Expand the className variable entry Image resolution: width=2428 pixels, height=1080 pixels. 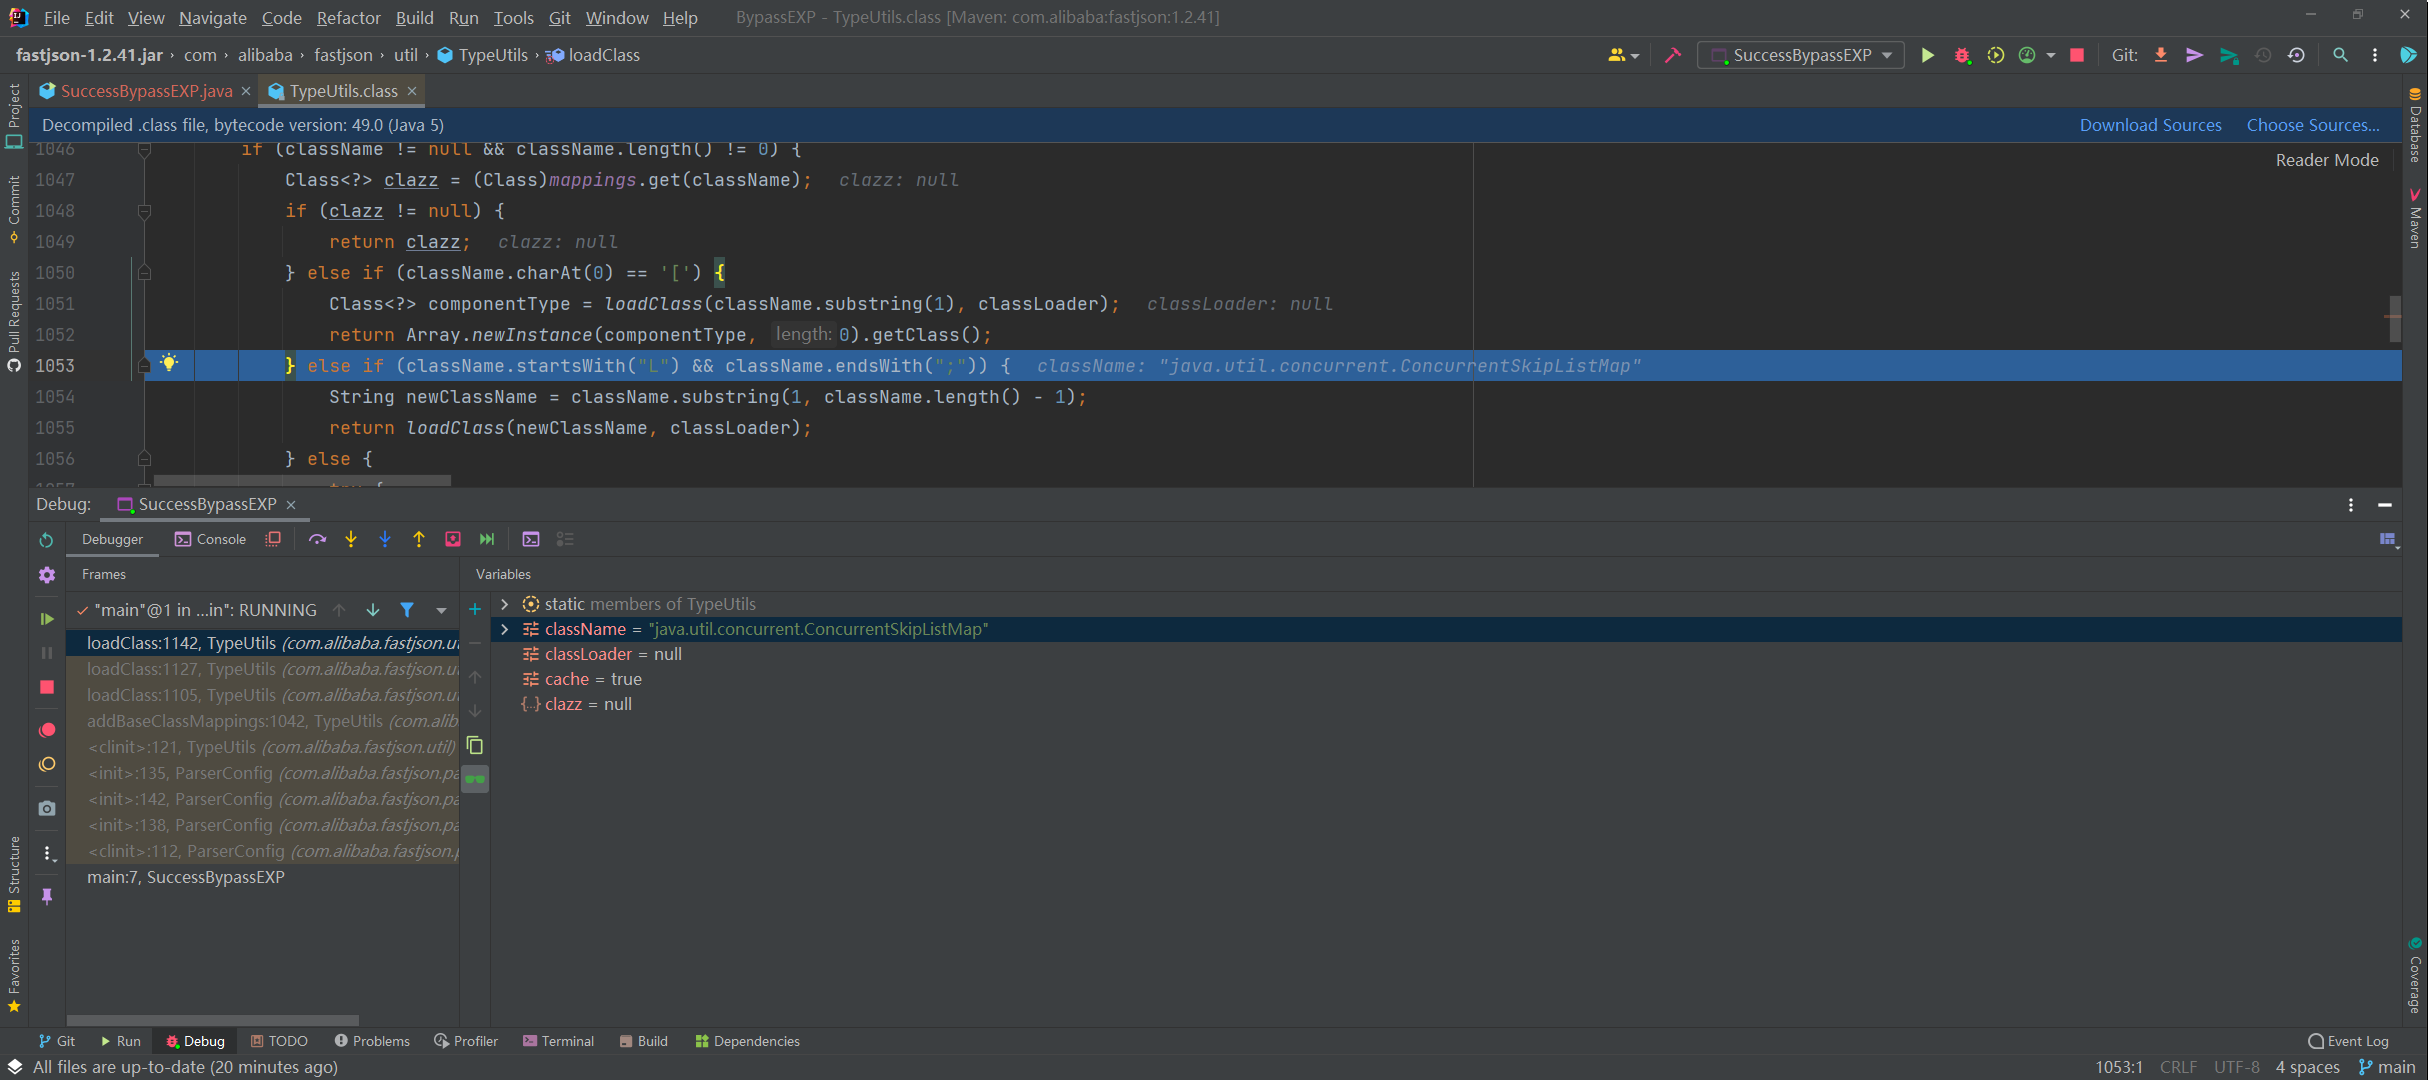504,629
